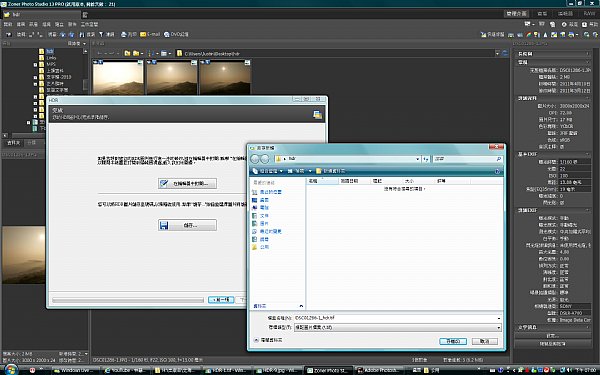Click the funnel filter icon
Viewport: 600px width, 375px height.
click(101, 34)
